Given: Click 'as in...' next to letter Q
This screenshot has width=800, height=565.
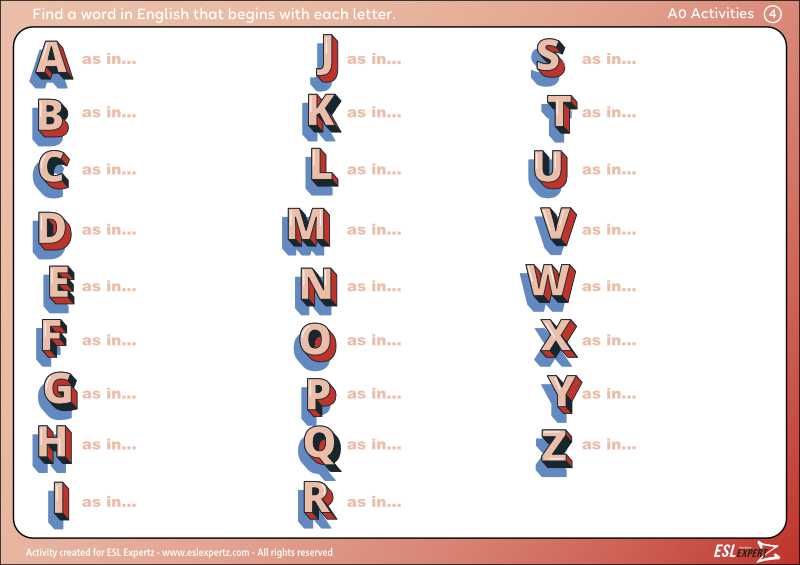Looking at the screenshot, I should point(374,445).
